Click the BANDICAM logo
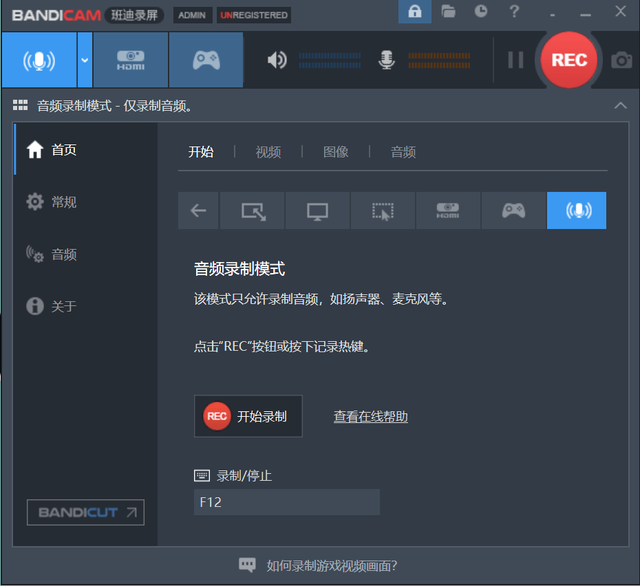Screen dimensions: 640x586 coord(56,15)
